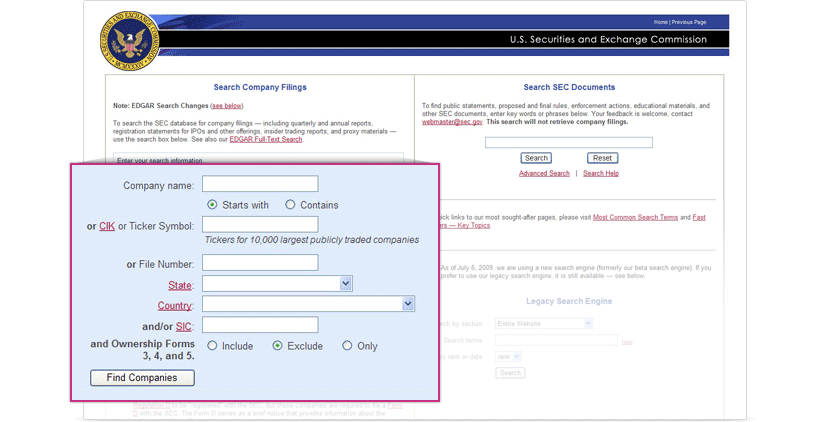830x422 pixels.
Task: Click the Search button under SEC Documents
Action: tap(536, 158)
